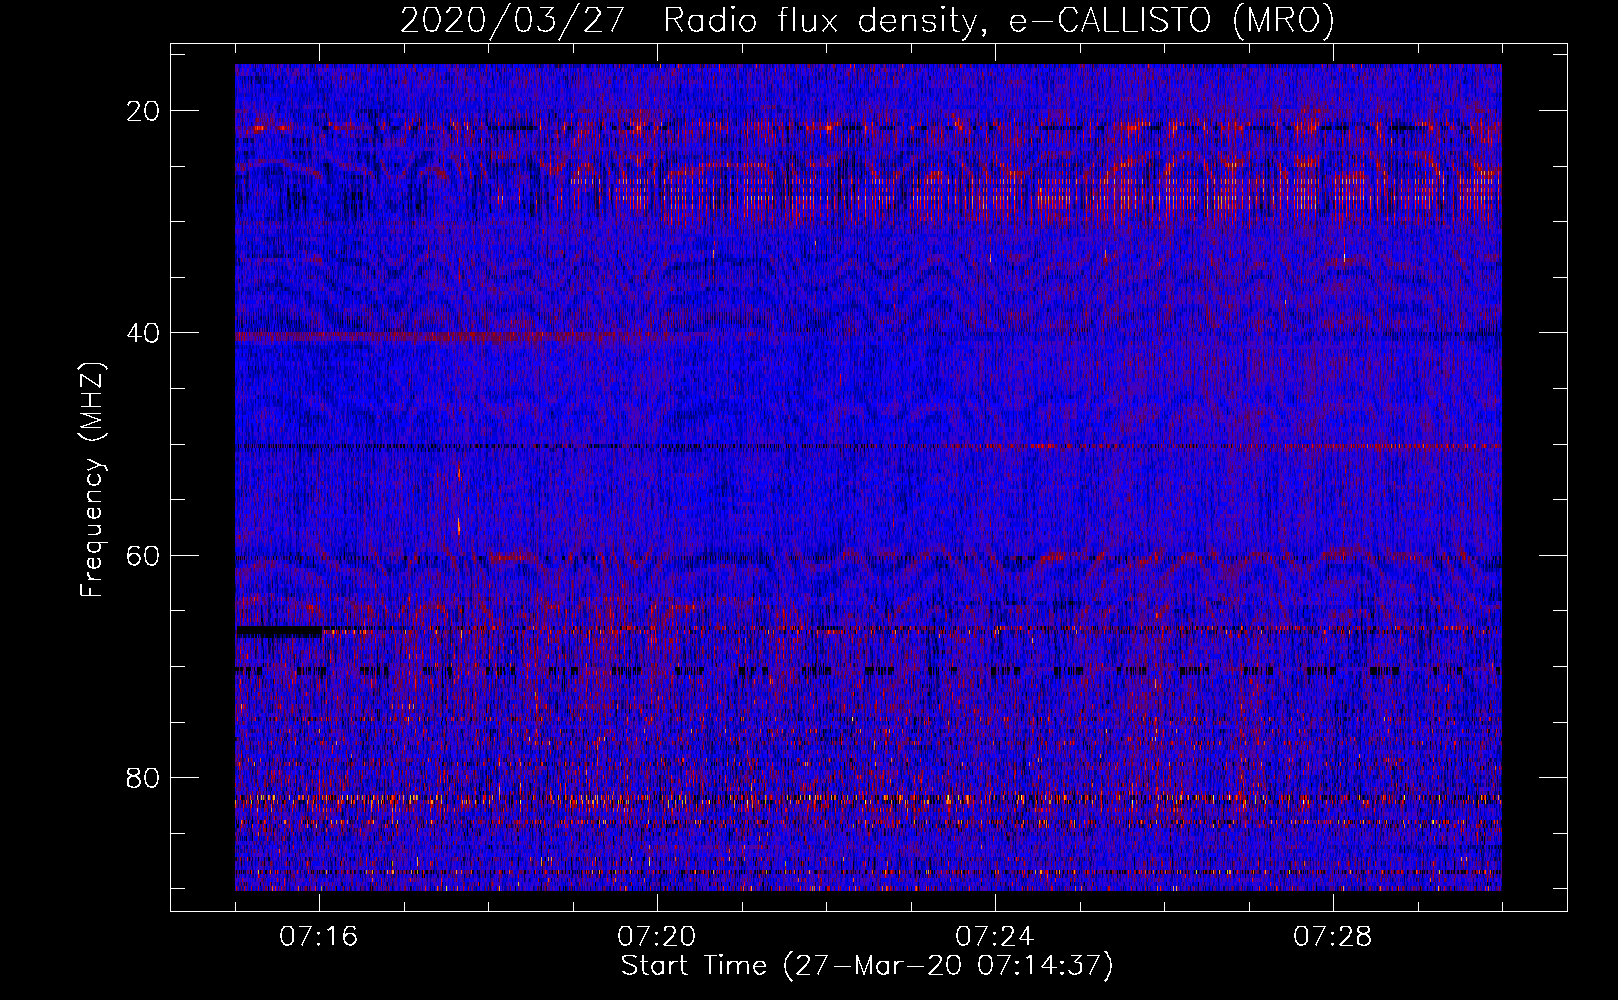Select the 80 frequency tick label
The height and width of the screenshot is (1000, 1618).
point(144,778)
